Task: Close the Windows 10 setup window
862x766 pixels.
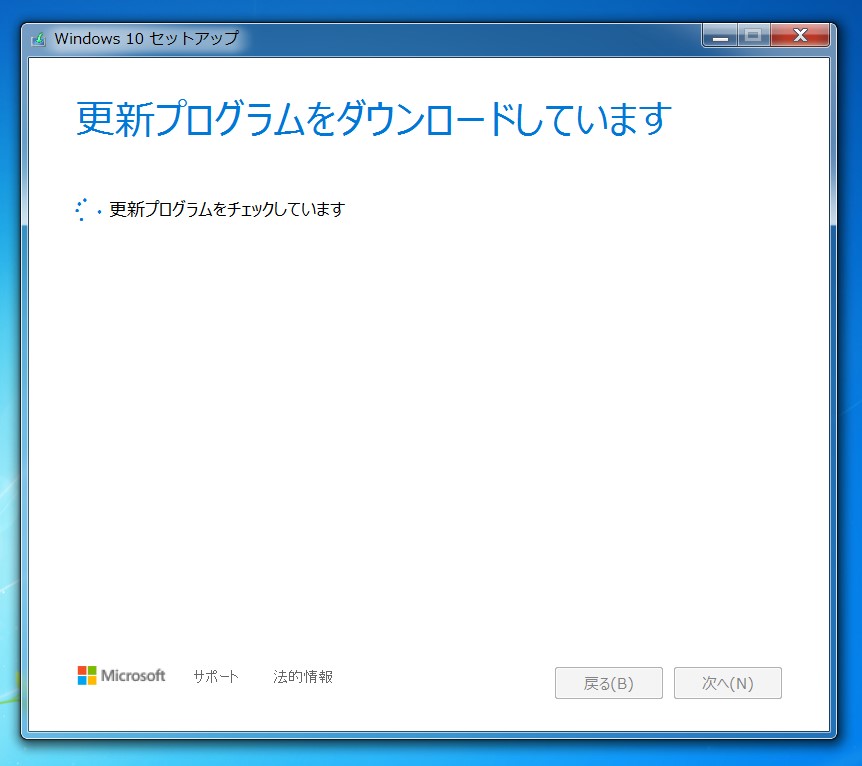Action: 800,34
